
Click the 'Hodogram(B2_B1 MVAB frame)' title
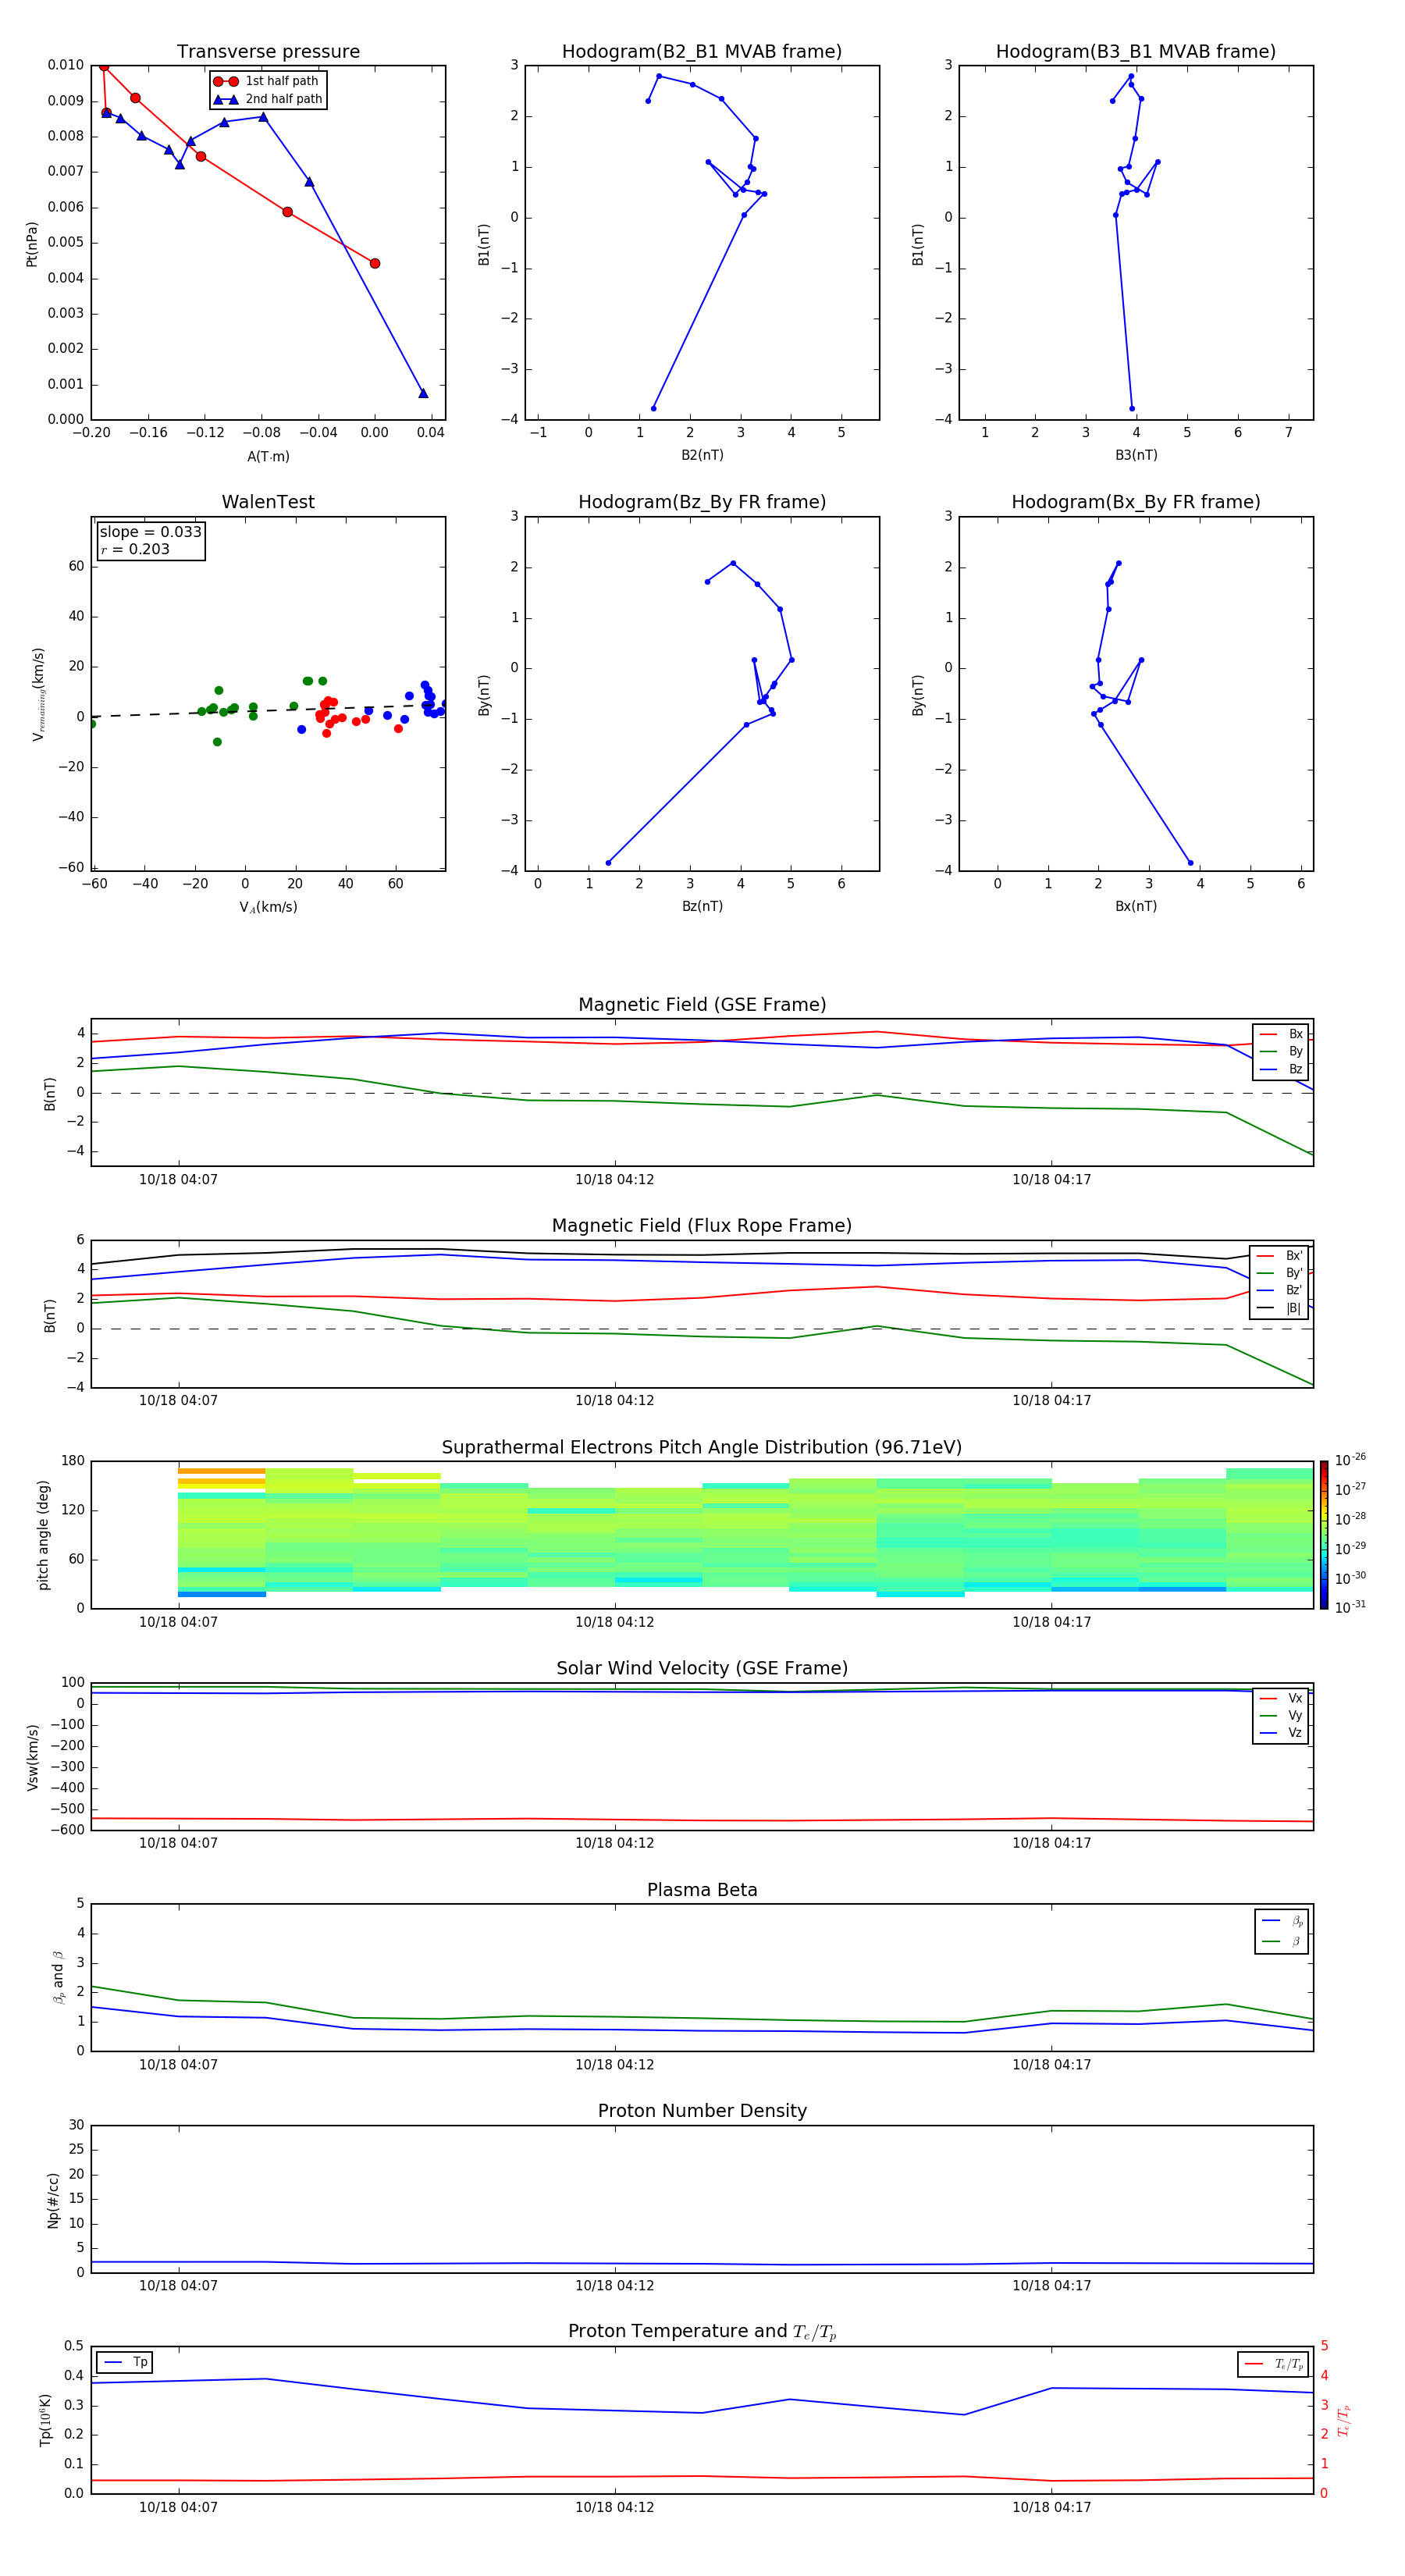(702, 51)
